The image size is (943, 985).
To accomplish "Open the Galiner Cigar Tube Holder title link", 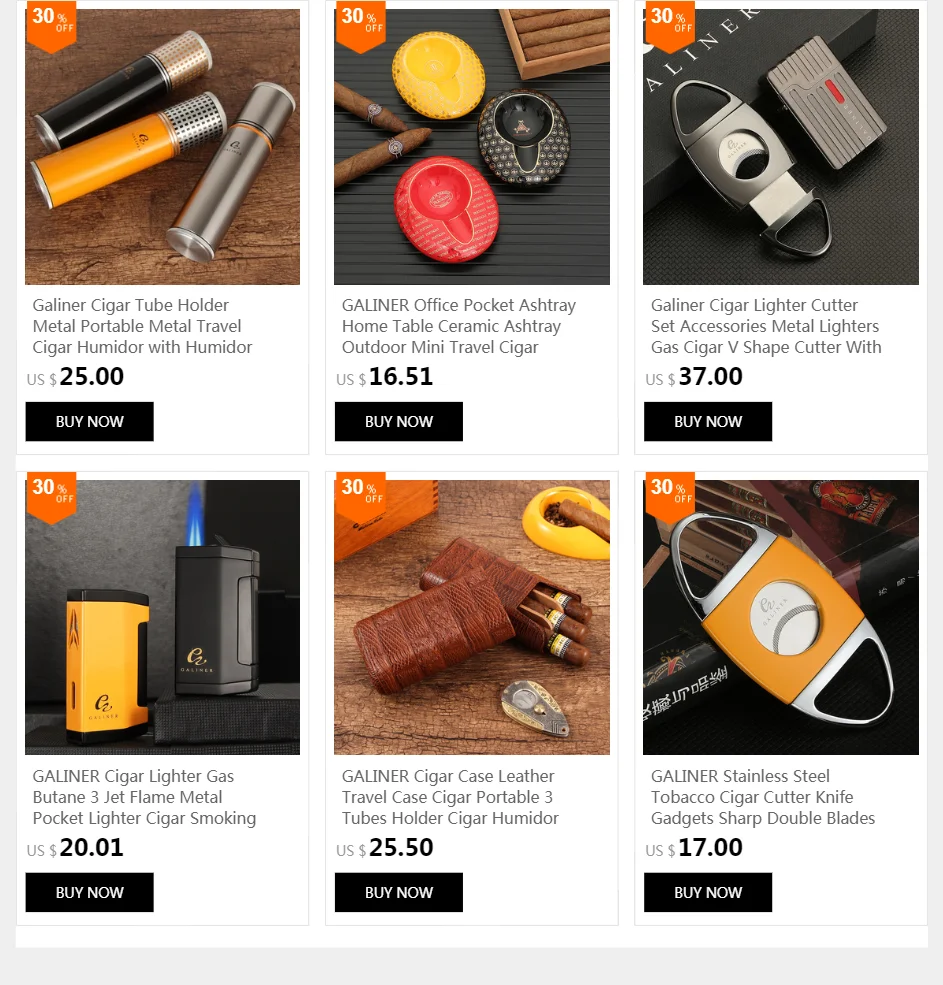I will pos(143,326).
